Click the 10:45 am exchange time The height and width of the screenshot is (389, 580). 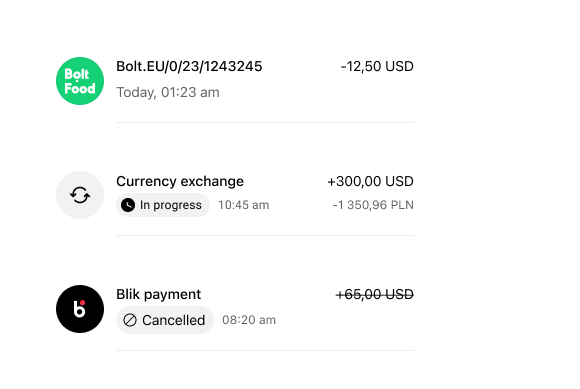click(x=243, y=205)
